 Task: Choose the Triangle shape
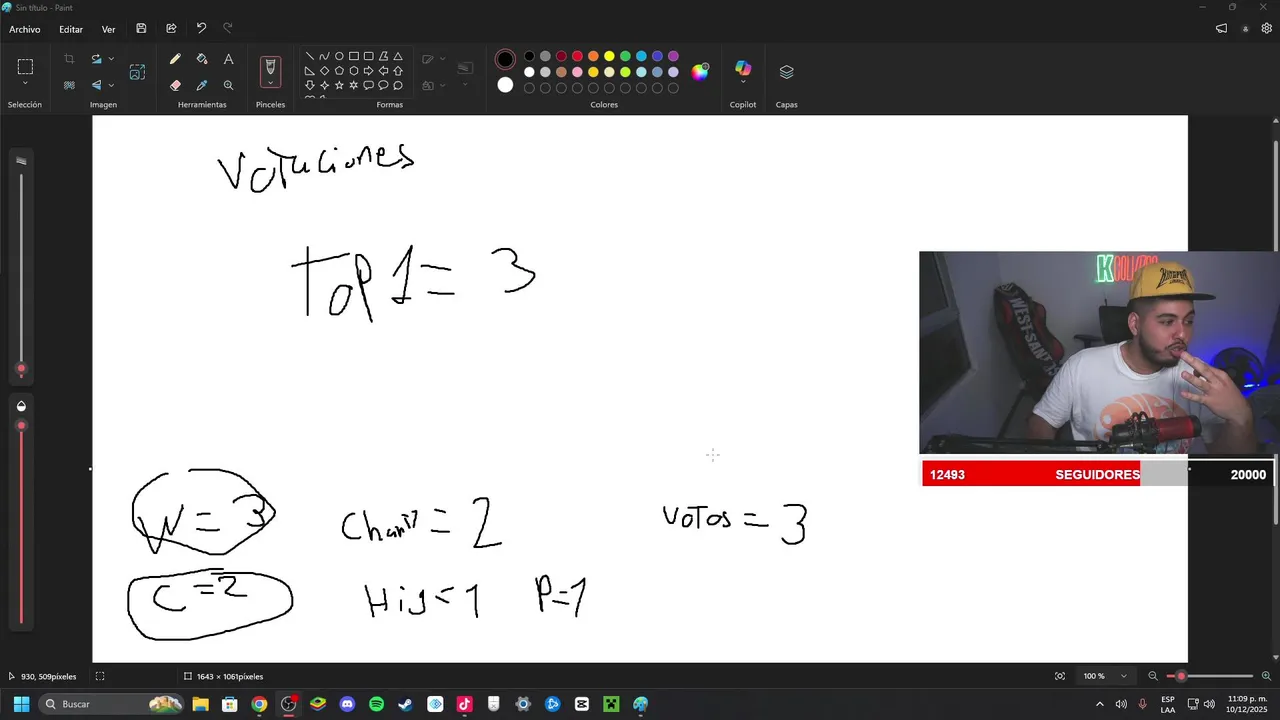click(x=398, y=56)
